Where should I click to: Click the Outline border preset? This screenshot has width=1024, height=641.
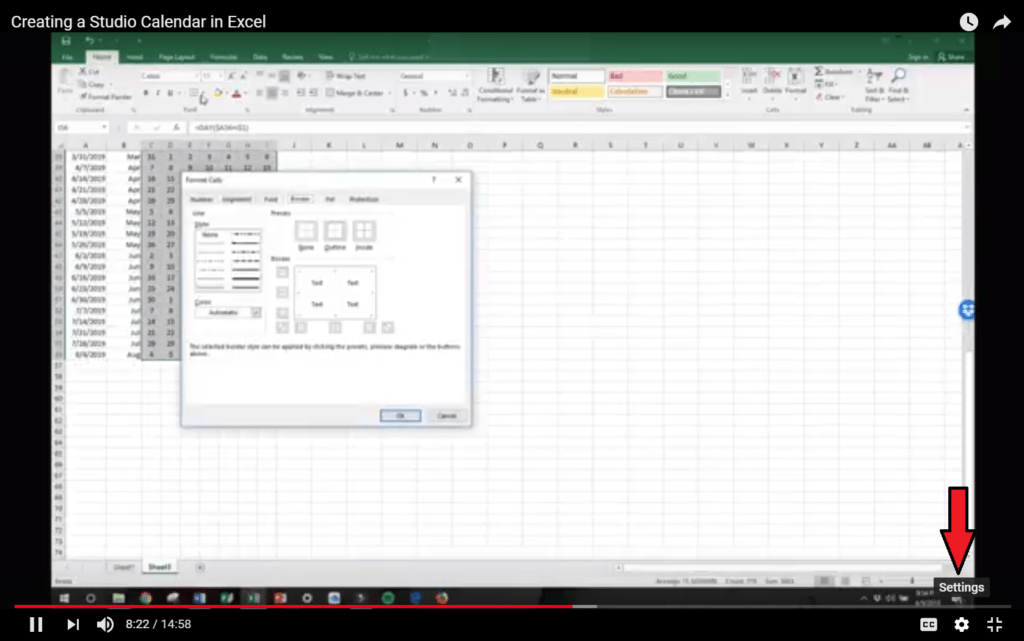[335, 232]
